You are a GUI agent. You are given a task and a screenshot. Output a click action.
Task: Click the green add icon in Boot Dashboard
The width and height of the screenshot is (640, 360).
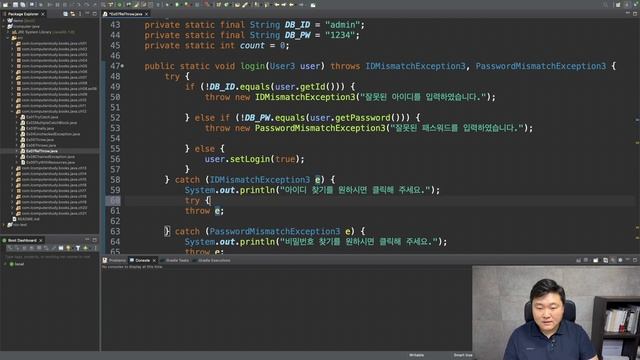[x=85, y=248]
